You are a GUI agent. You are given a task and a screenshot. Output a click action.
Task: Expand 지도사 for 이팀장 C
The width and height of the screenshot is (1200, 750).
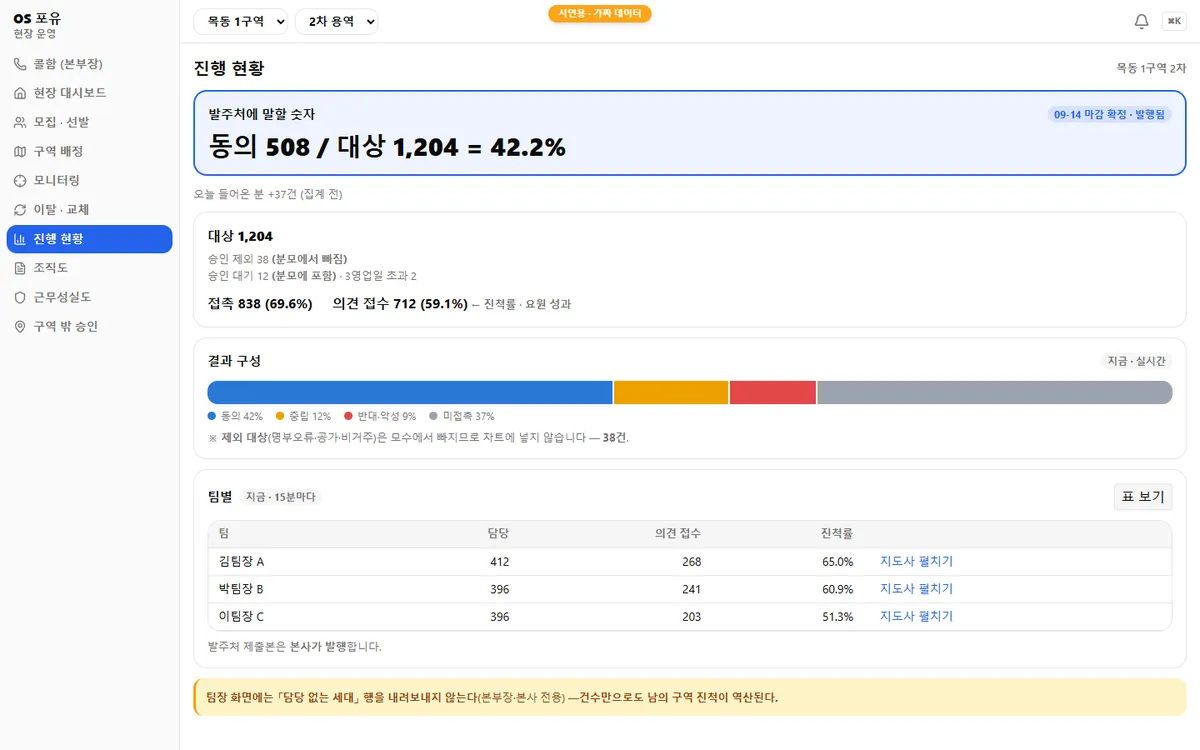pyautogui.click(x=916, y=616)
